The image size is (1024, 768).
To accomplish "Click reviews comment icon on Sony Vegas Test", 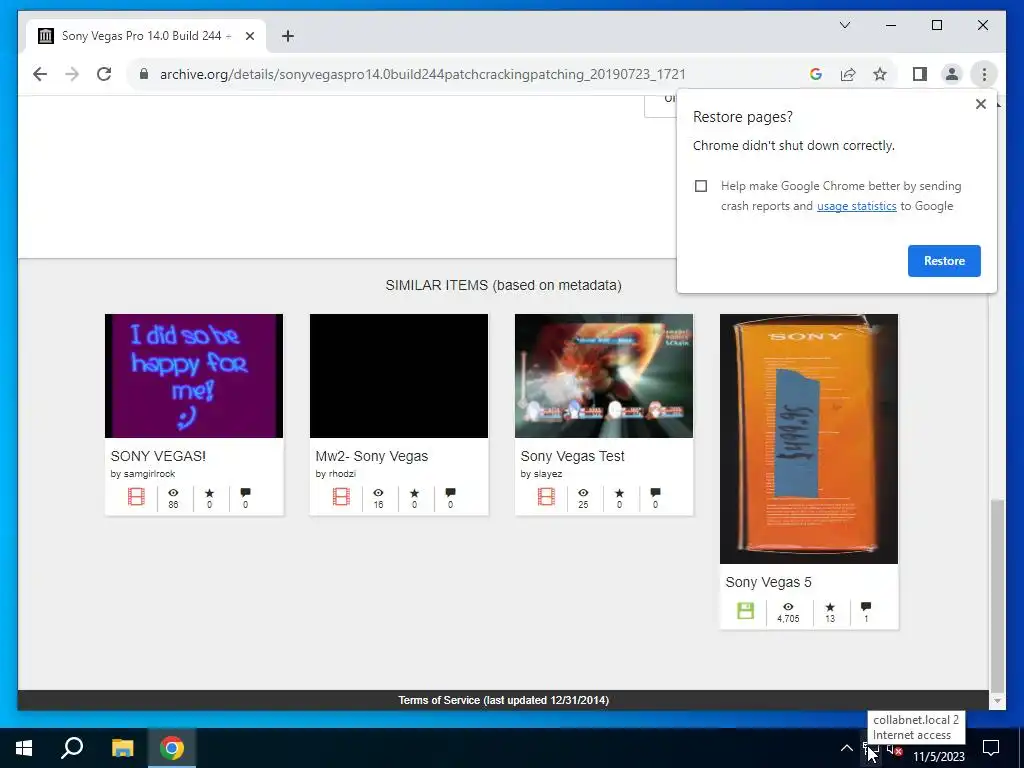I will click(656, 492).
